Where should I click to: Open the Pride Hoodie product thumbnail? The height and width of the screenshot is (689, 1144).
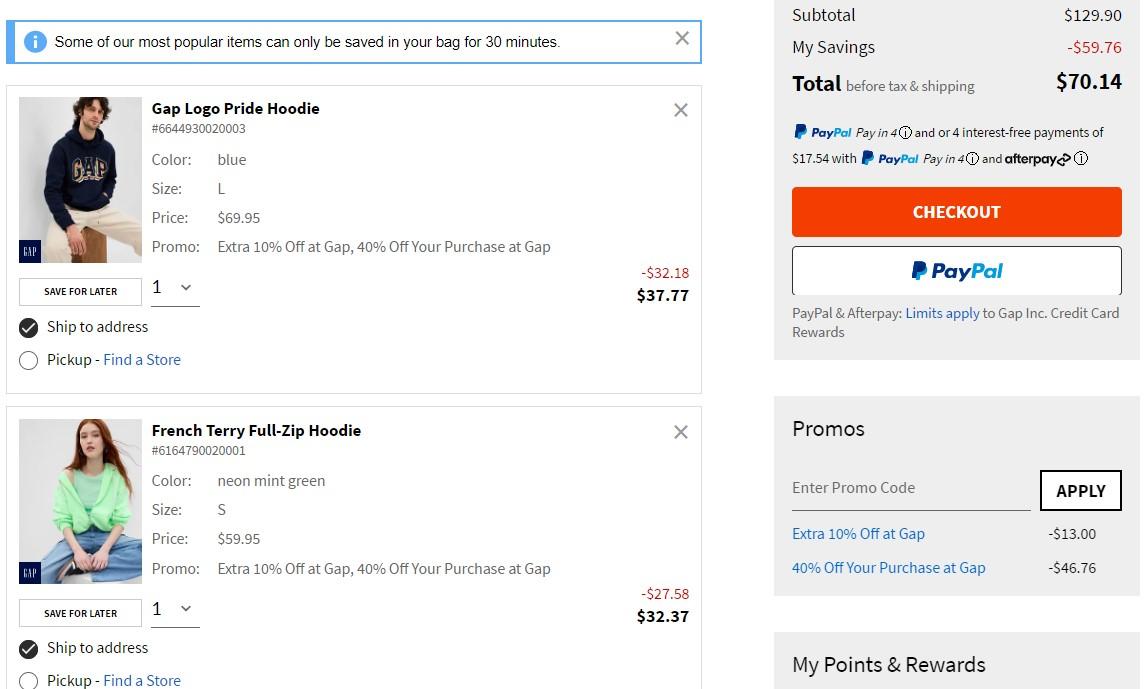(80, 180)
